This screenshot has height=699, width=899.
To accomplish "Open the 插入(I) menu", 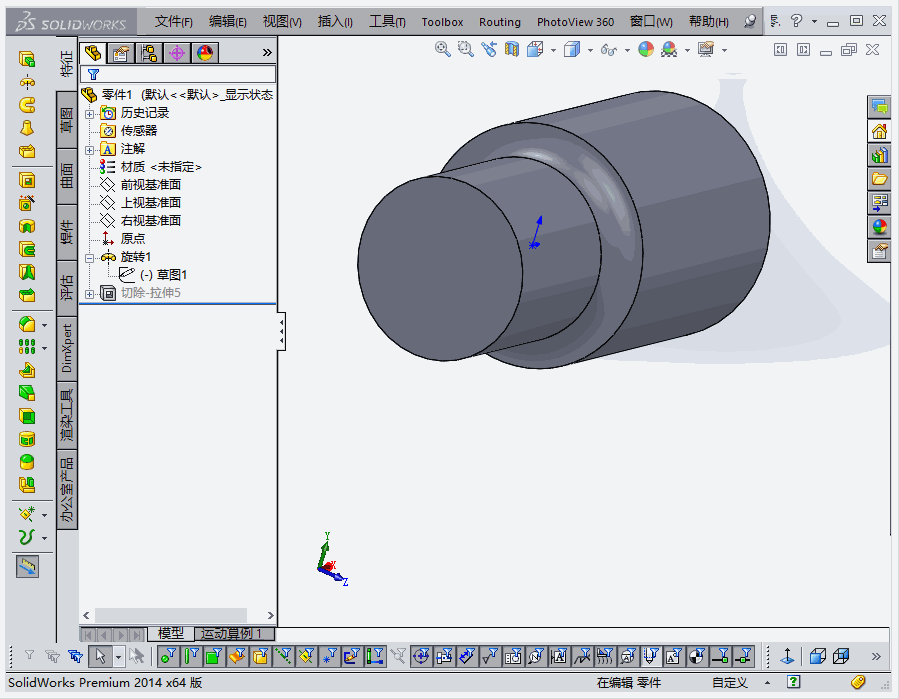I will click(x=335, y=22).
